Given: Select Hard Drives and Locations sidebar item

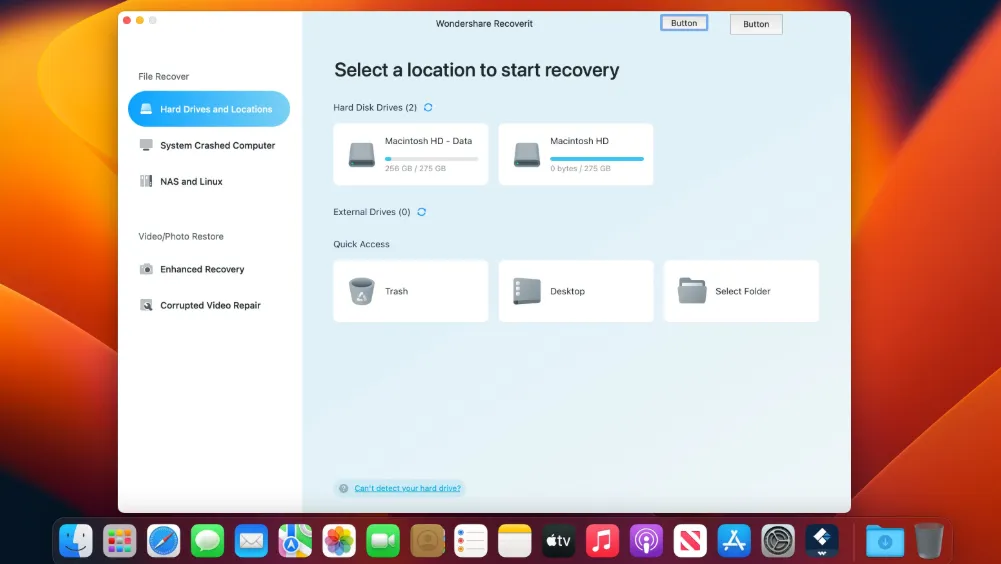Looking at the screenshot, I should tap(209, 109).
